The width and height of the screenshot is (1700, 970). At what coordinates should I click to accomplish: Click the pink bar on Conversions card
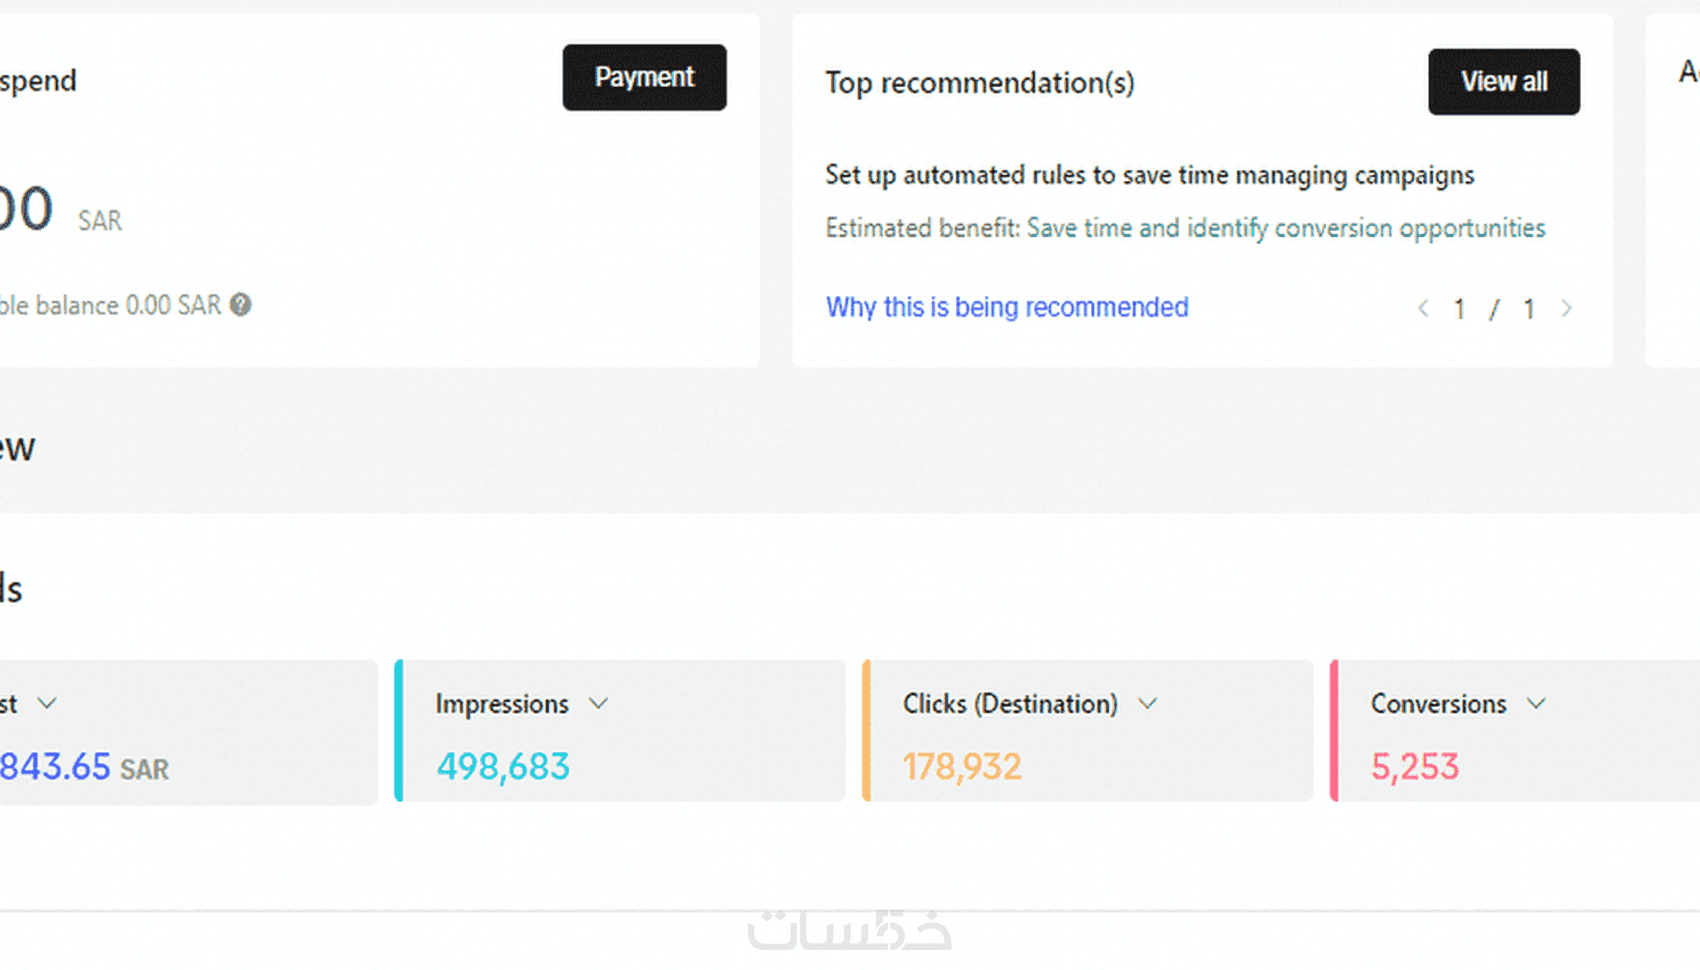1334,731
